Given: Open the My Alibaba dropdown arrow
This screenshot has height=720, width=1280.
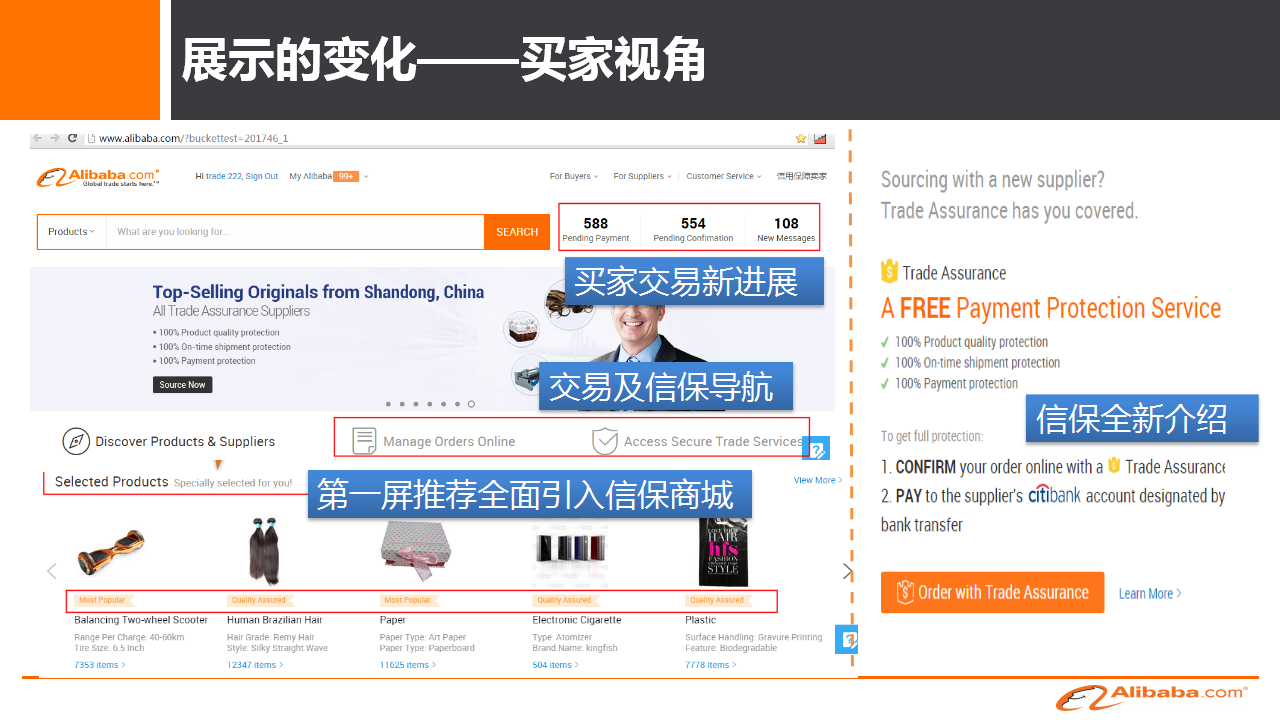Looking at the screenshot, I should (366, 177).
